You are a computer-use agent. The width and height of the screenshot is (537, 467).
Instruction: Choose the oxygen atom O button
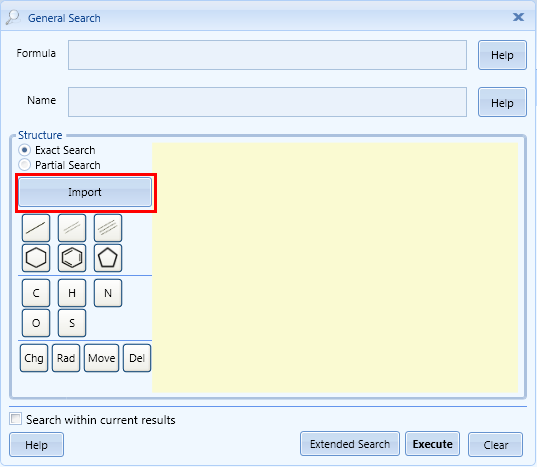pos(36,323)
